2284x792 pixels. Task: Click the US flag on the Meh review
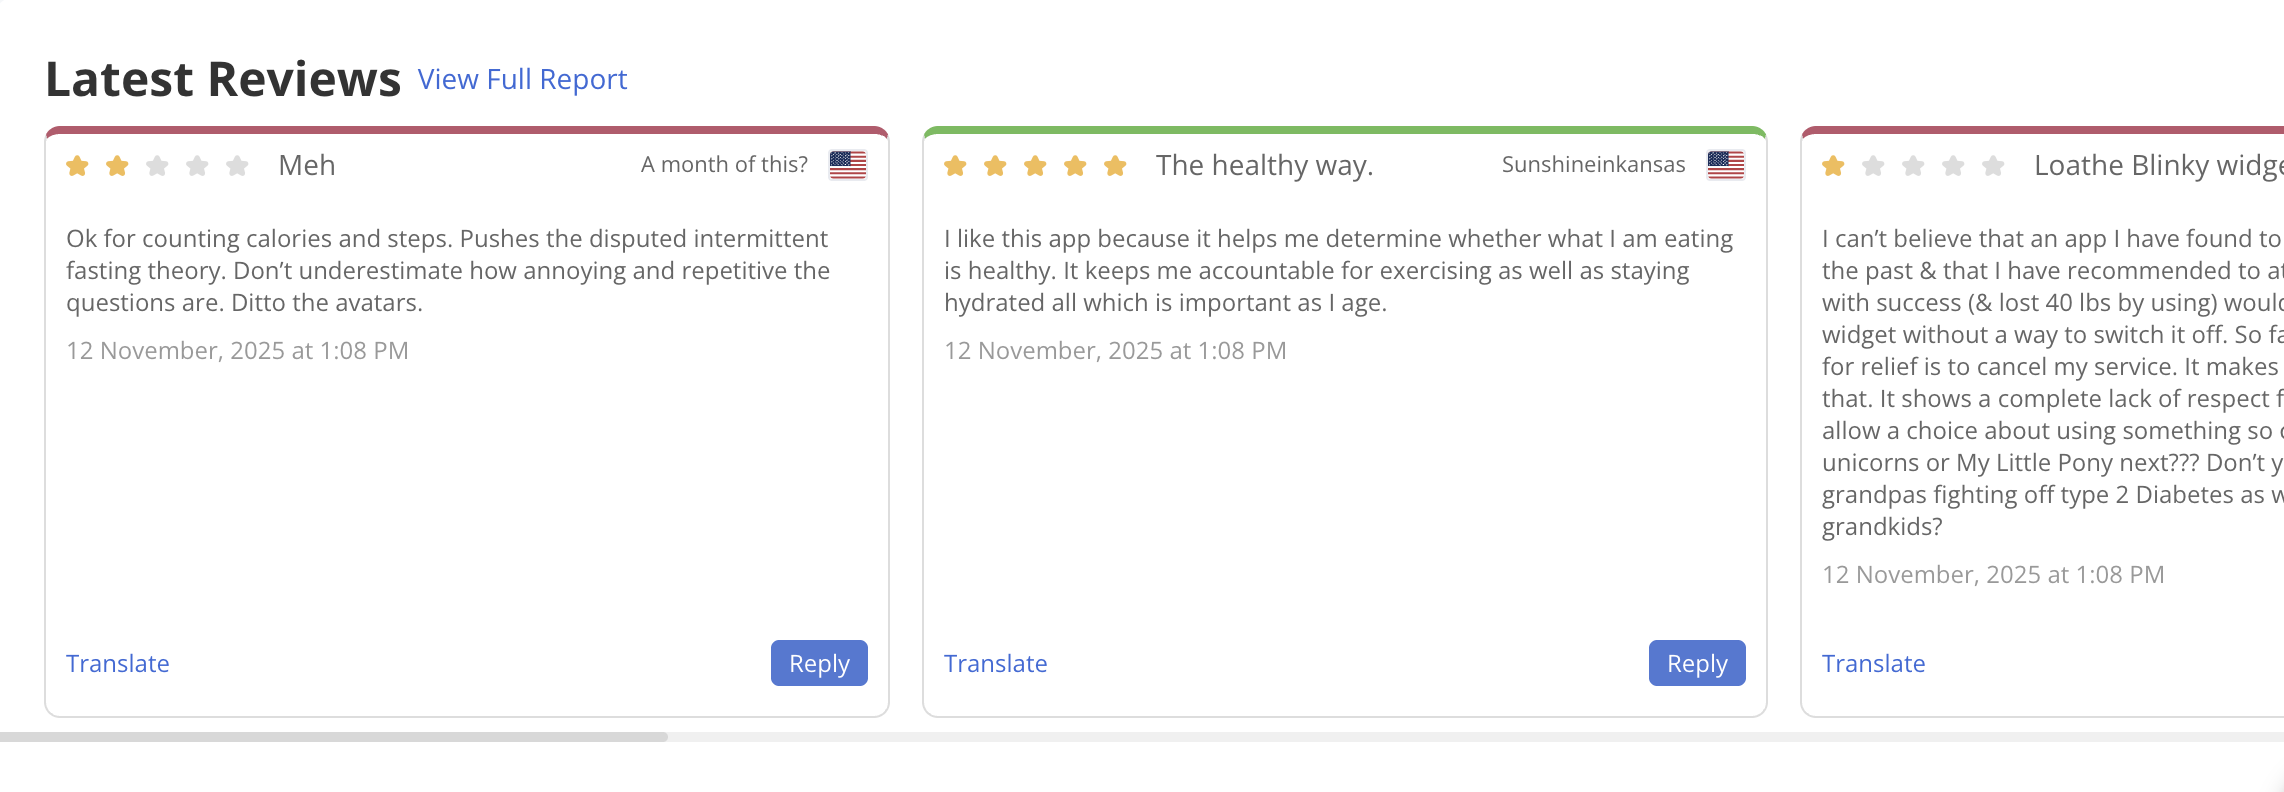[x=848, y=165]
